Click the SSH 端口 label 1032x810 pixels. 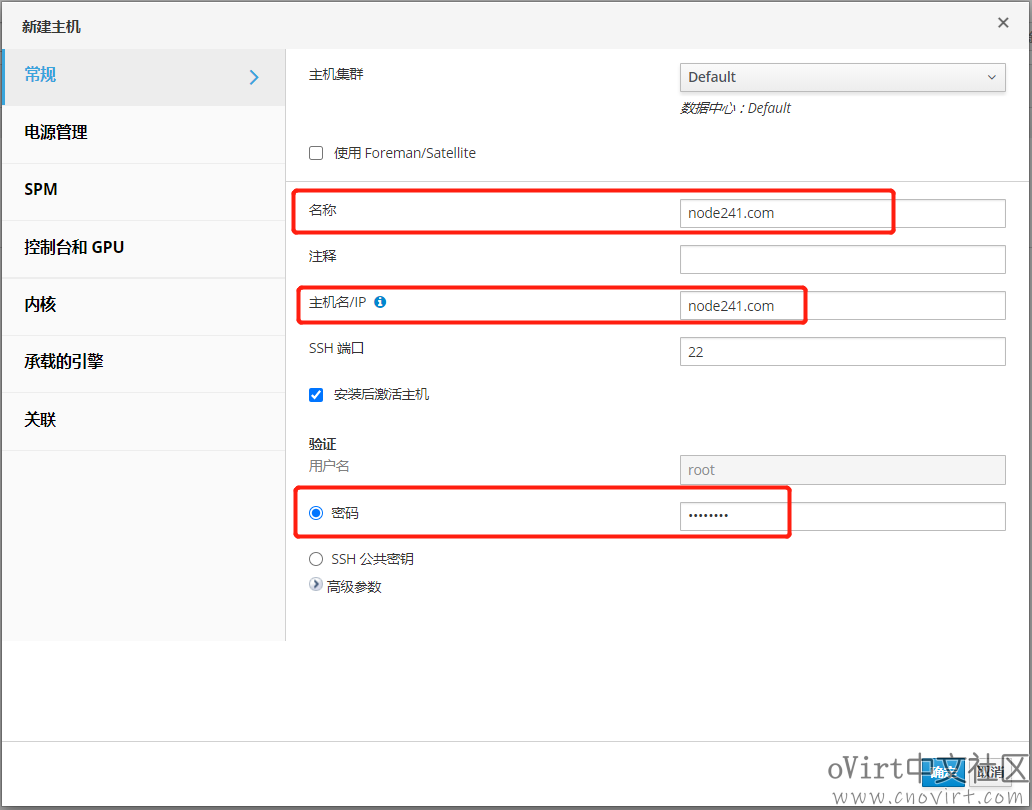pyautogui.click(x=336, y=348)
